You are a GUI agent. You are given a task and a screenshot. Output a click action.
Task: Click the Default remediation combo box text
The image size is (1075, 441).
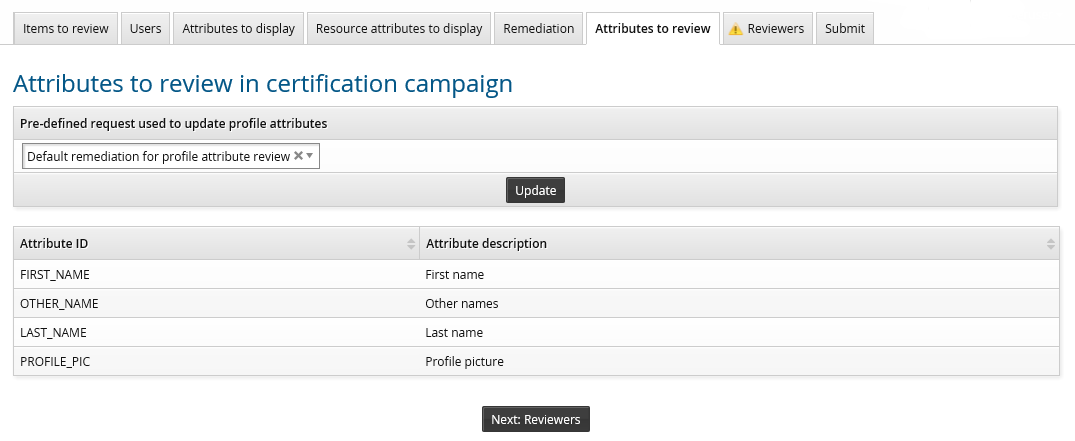pos(158,156)
